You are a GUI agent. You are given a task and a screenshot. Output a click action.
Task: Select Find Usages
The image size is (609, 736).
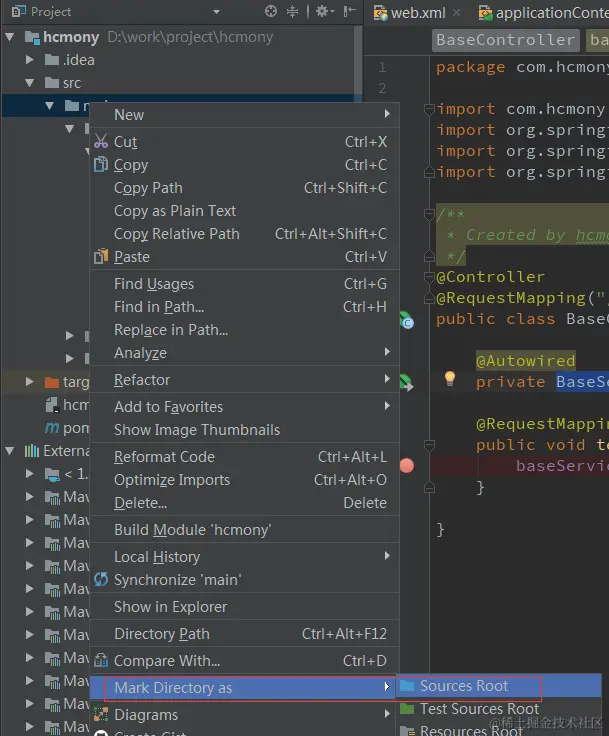(x=245, y=284)
